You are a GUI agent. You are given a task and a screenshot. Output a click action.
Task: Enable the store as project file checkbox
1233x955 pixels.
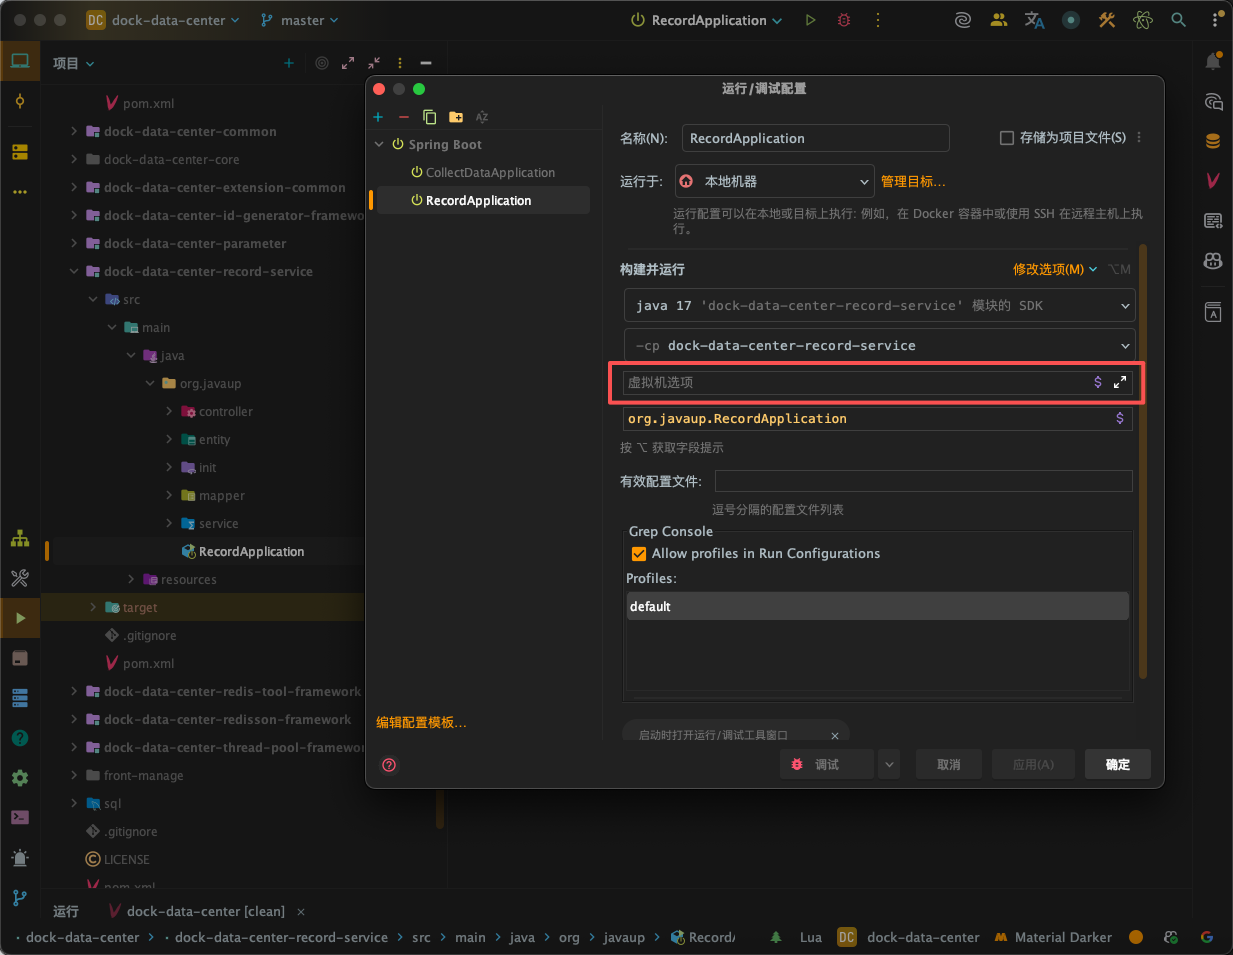[x=1007, y=138]
